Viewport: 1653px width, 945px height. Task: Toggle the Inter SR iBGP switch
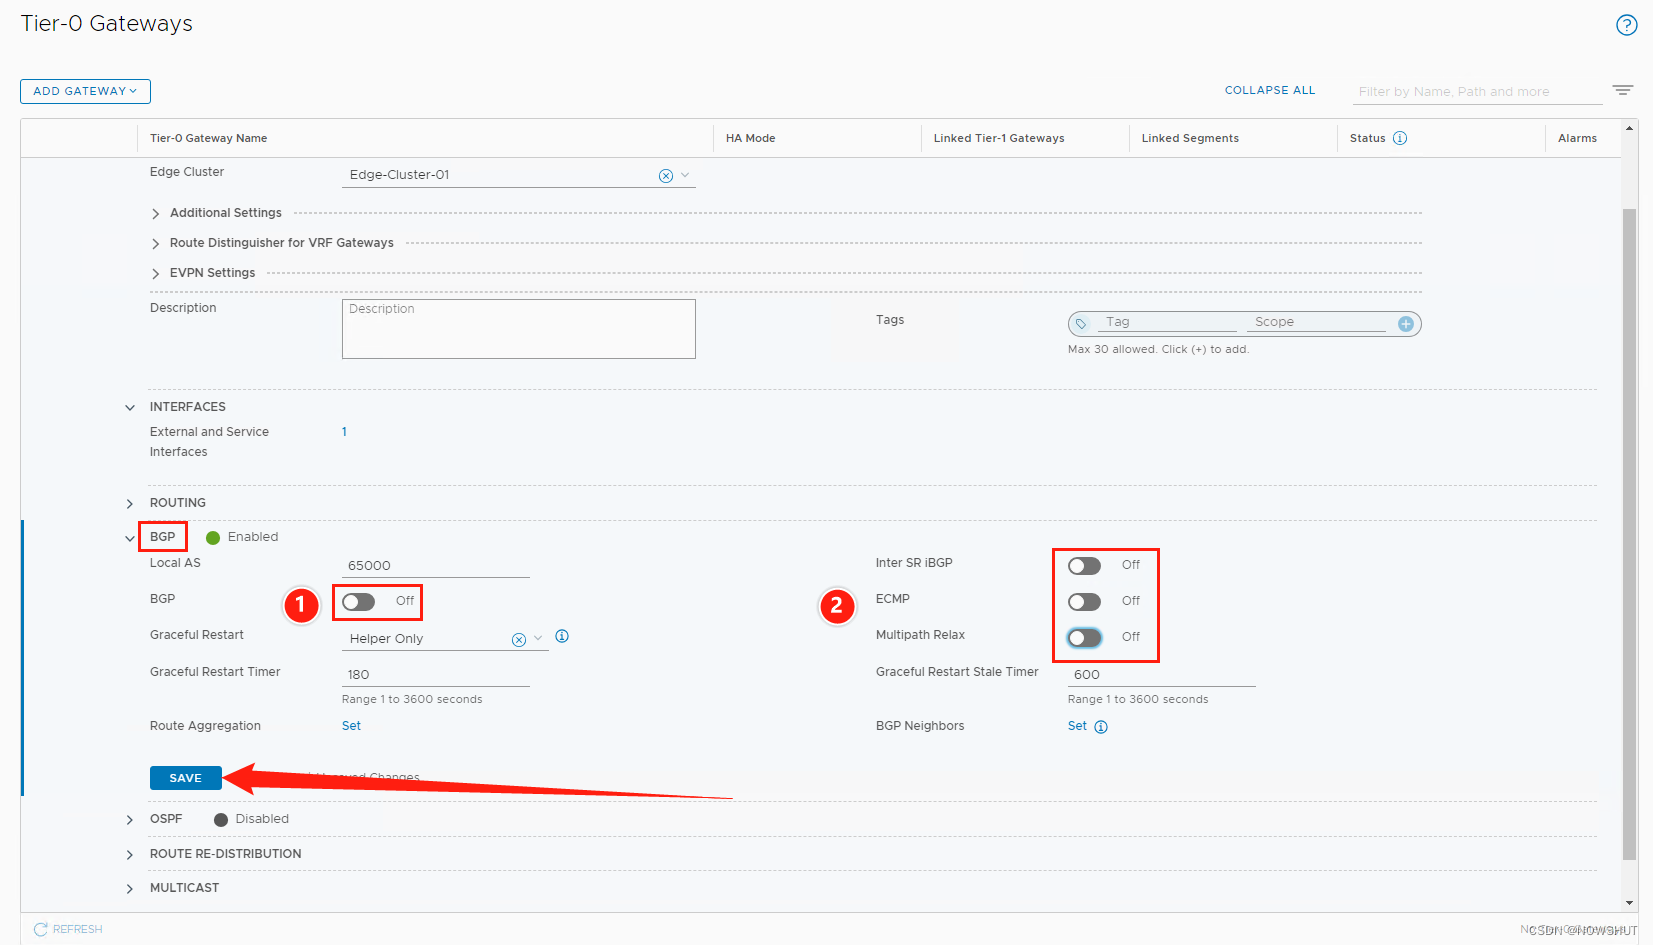click(x=1084, y=566)
